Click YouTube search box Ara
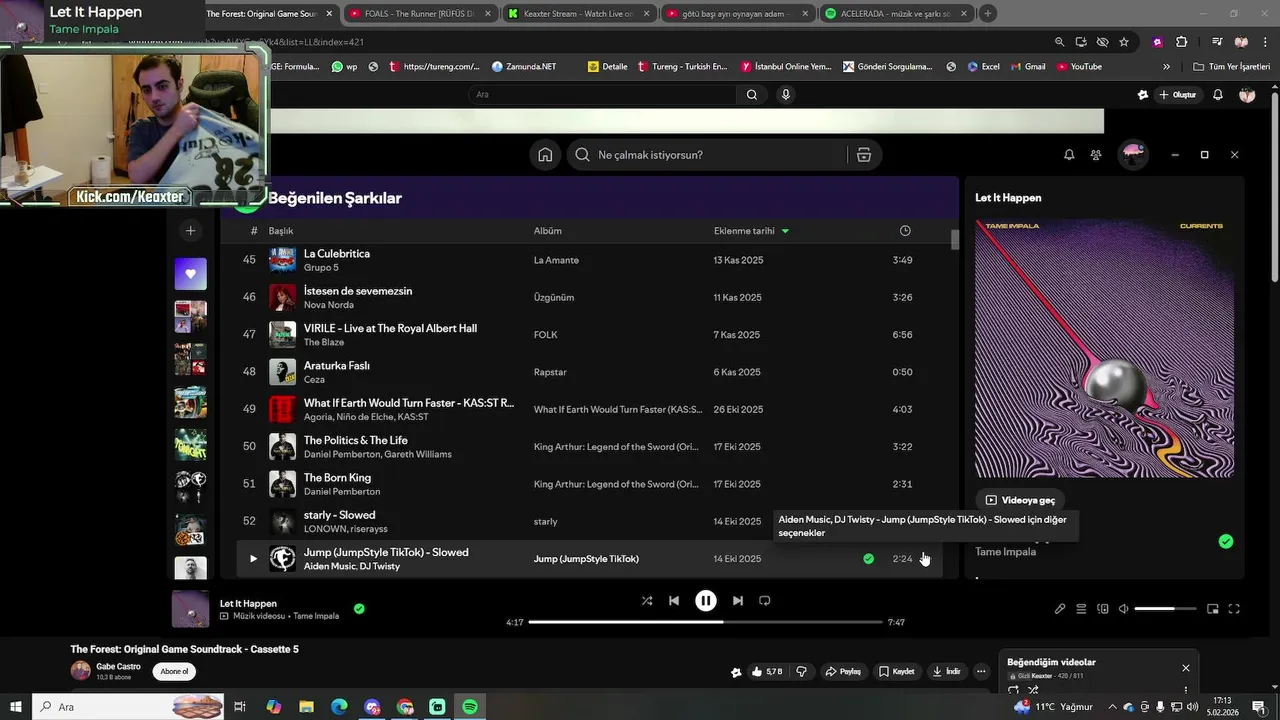The width and height of the screenshot is (1280, 720). pyautogui.click(x=603, y=95)
